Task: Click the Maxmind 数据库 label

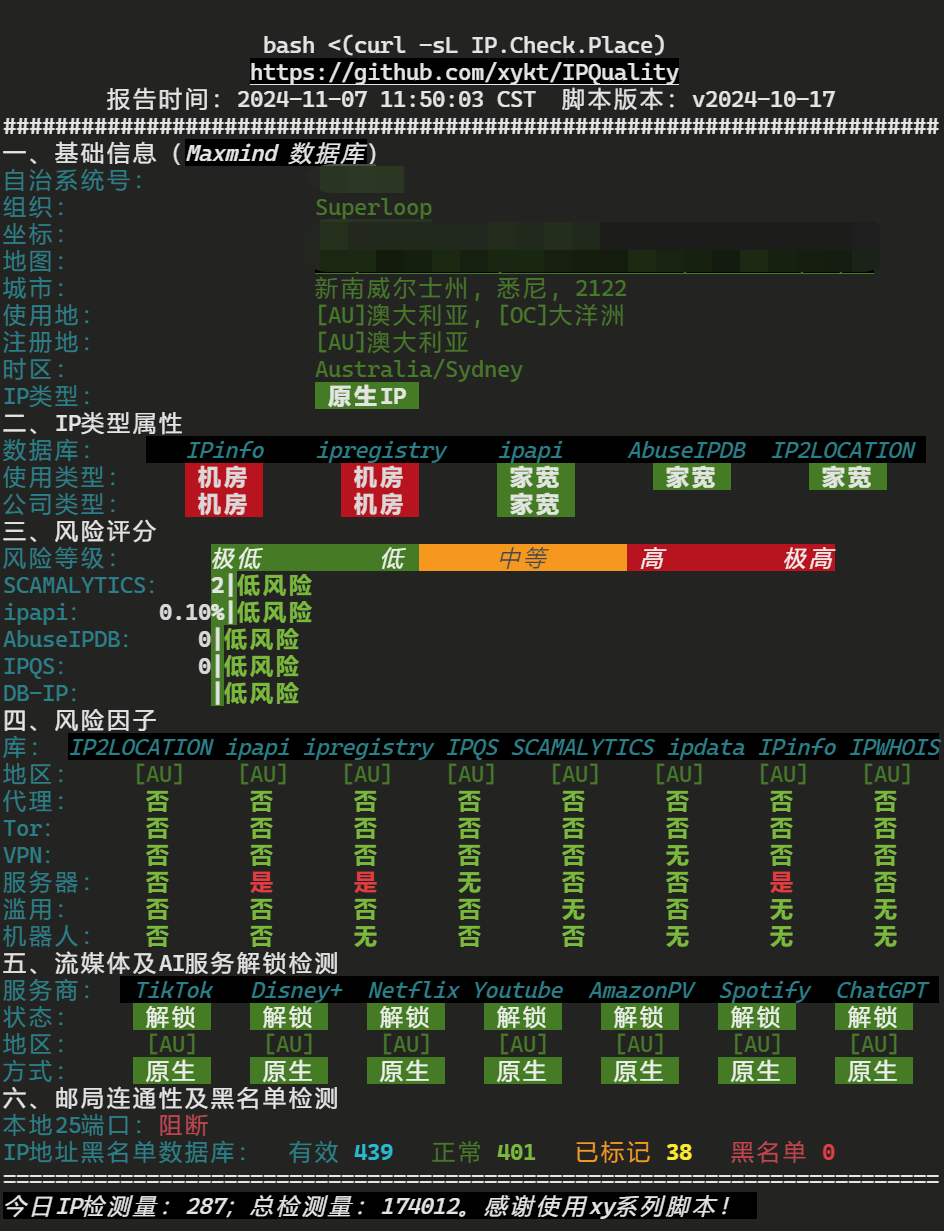Action: pyautogui.click(x=275, y=153)
